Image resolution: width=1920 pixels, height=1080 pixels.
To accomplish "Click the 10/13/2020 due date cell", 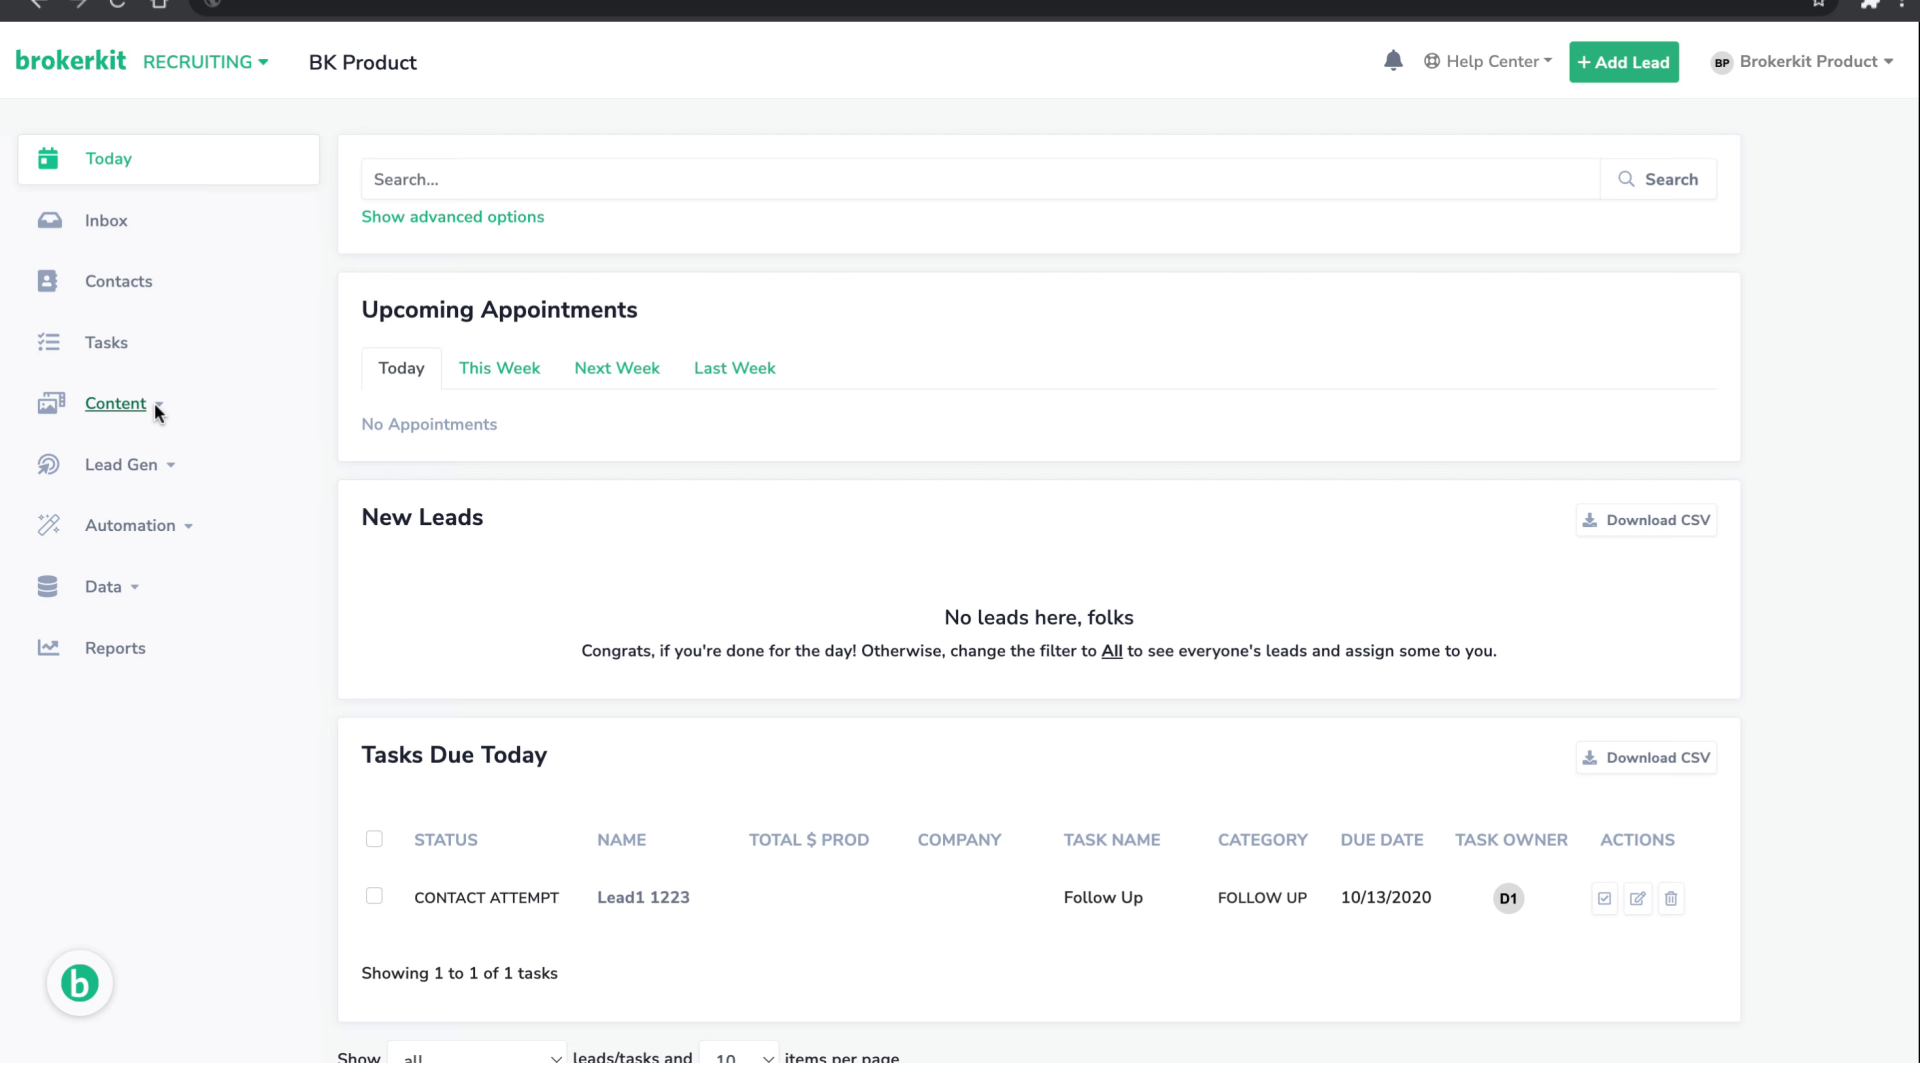I will (1386, 898).
